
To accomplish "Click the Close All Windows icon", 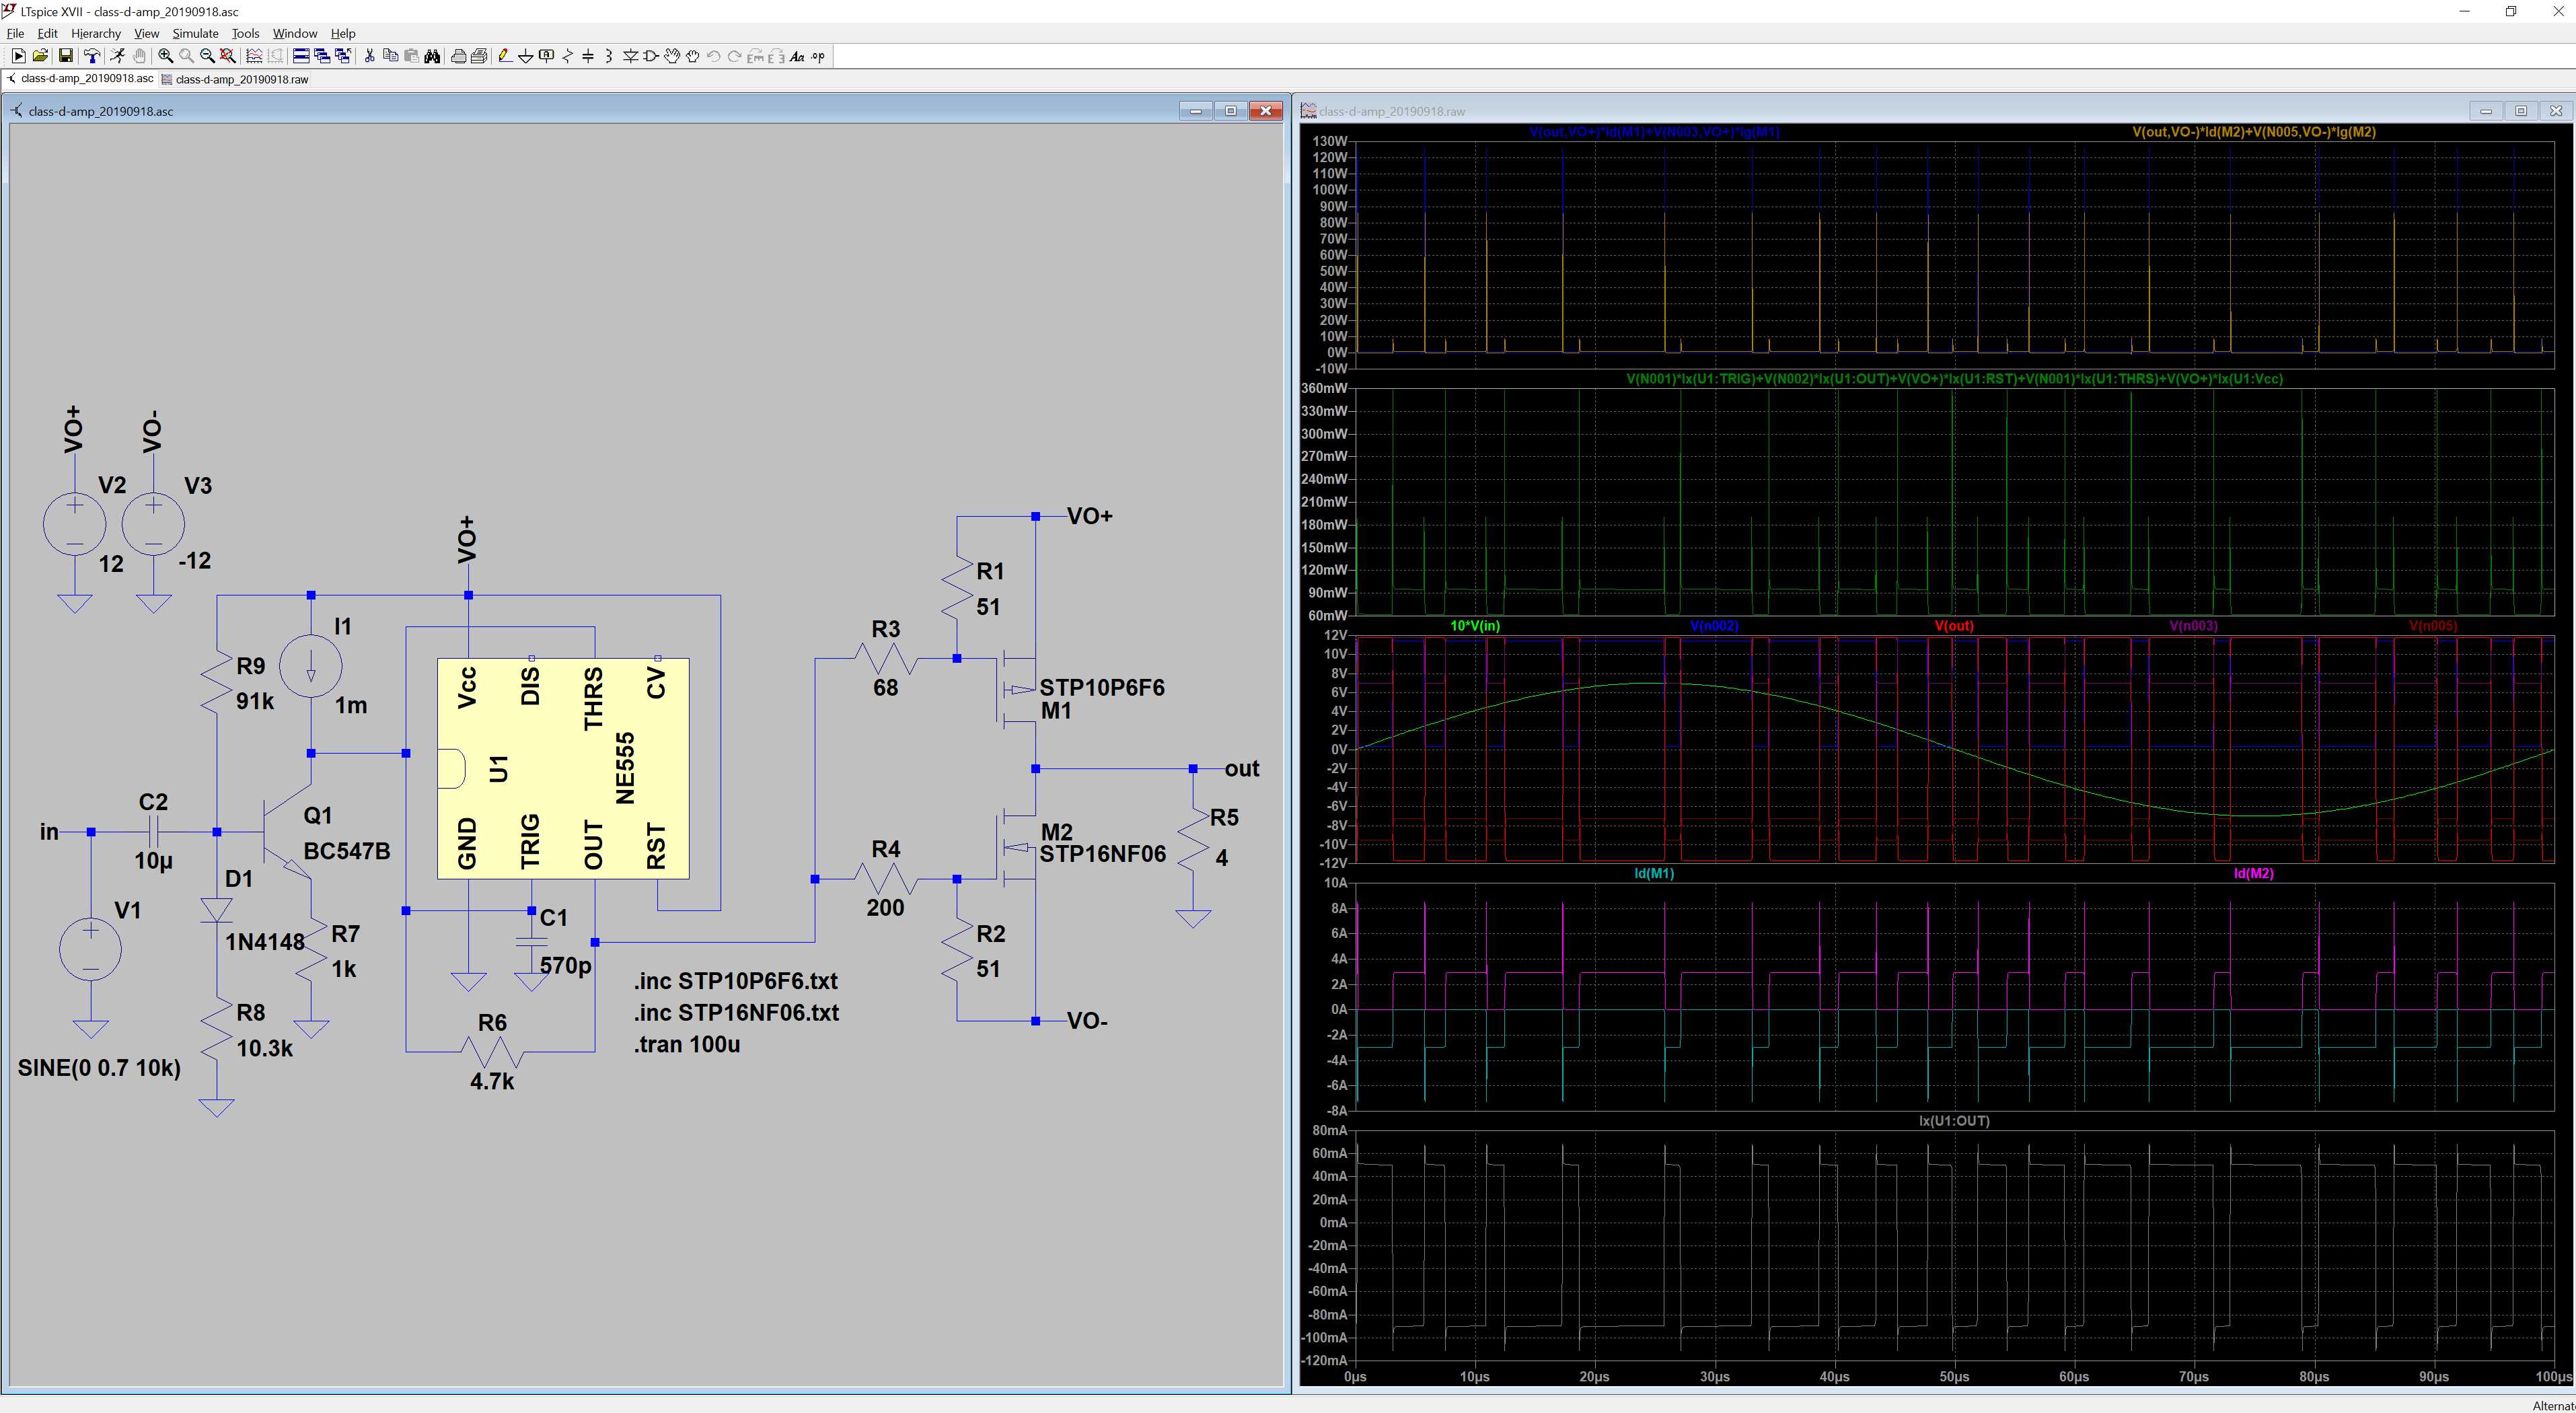I will 343,56.
